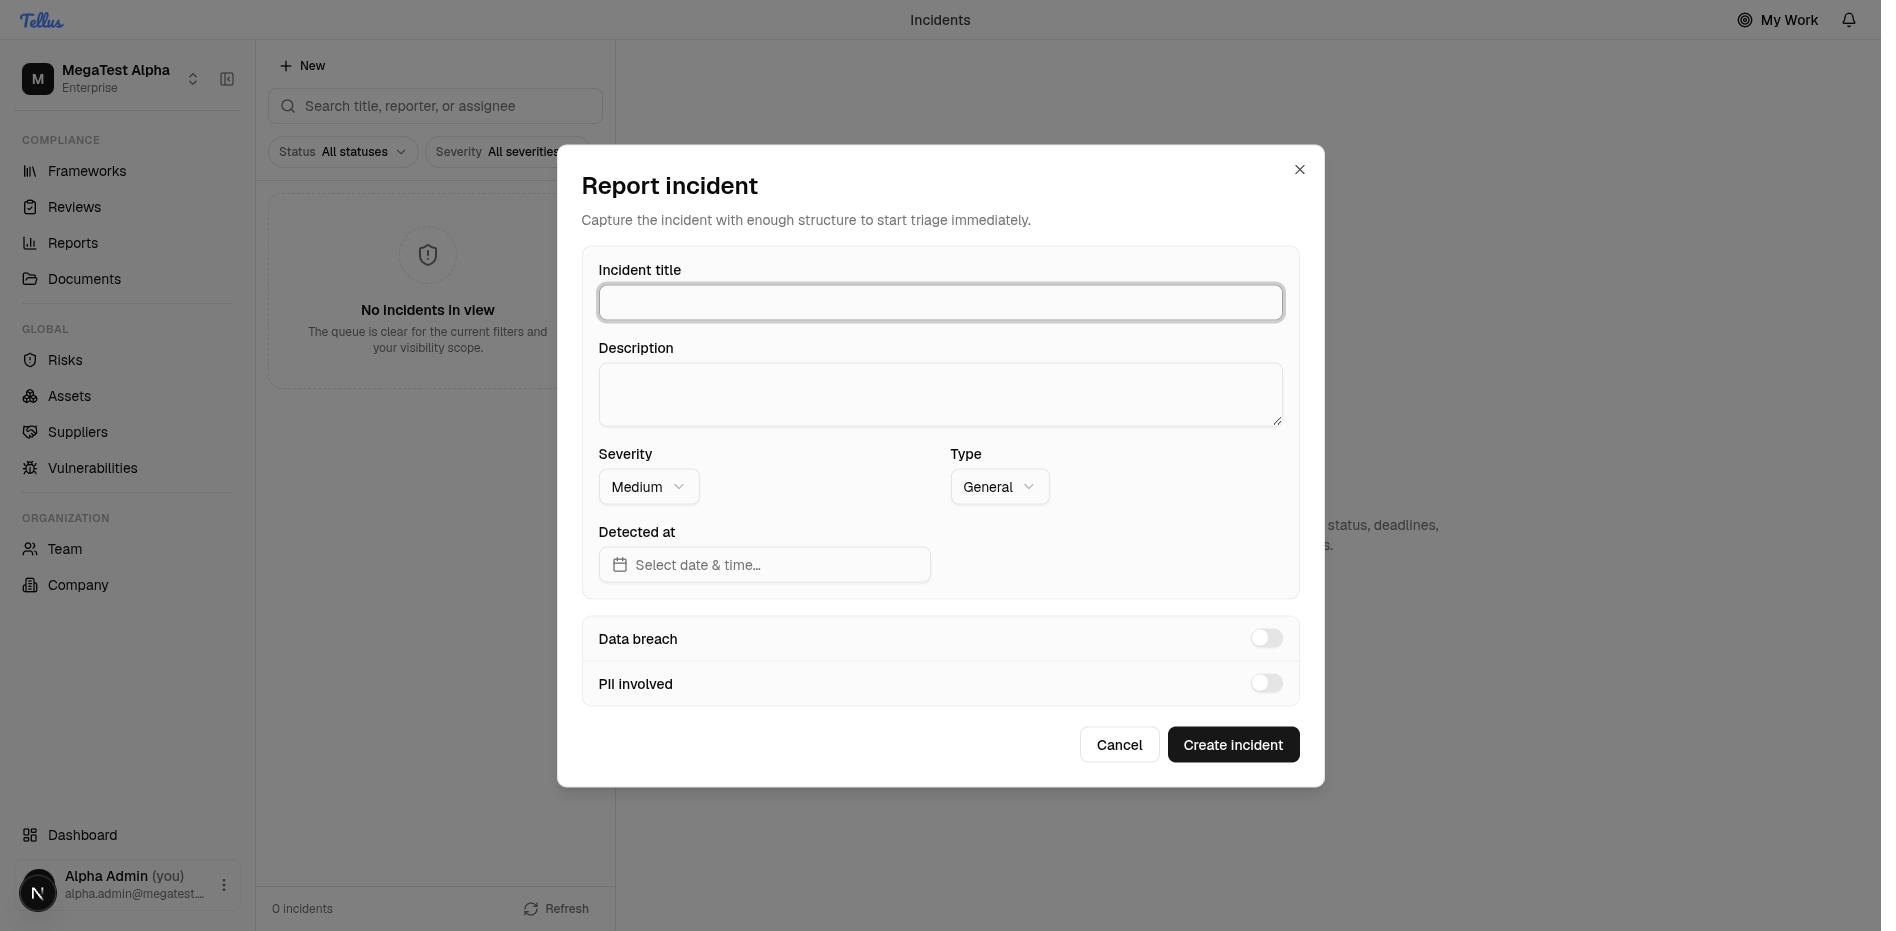Click the empty-state shield alert icon

coord(428,255)
